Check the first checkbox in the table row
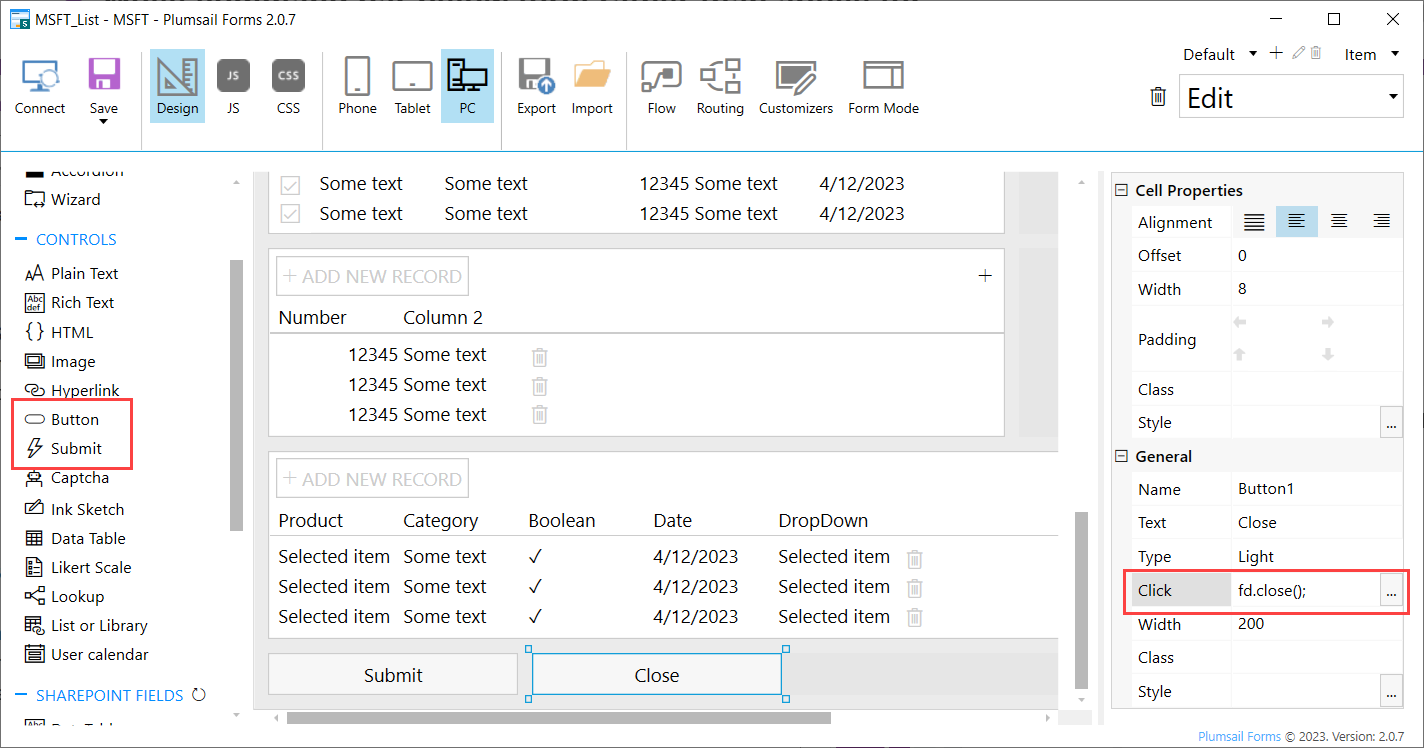1424x748 pixels. (x=290, y=185)
